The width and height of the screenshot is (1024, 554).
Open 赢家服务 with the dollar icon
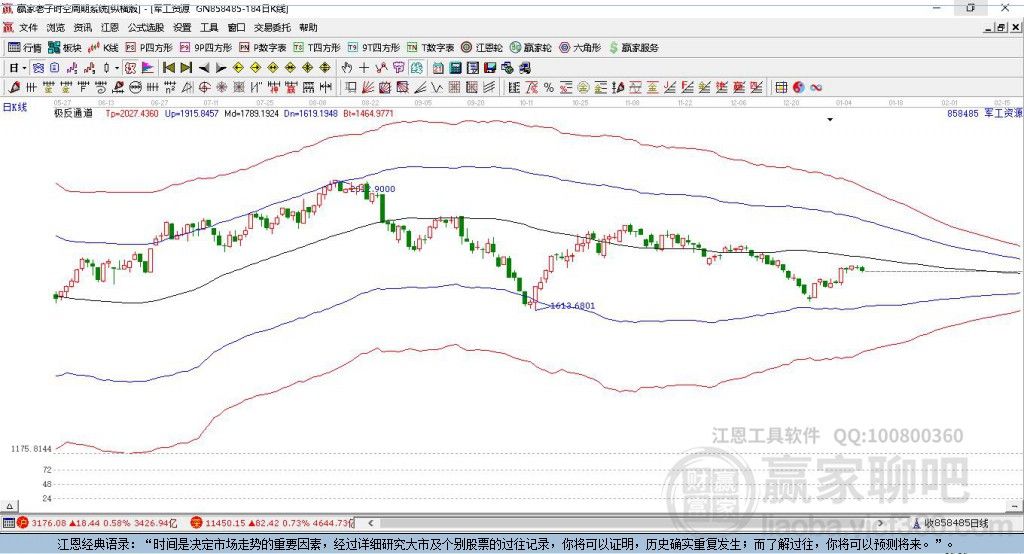(x=633, y=48)
